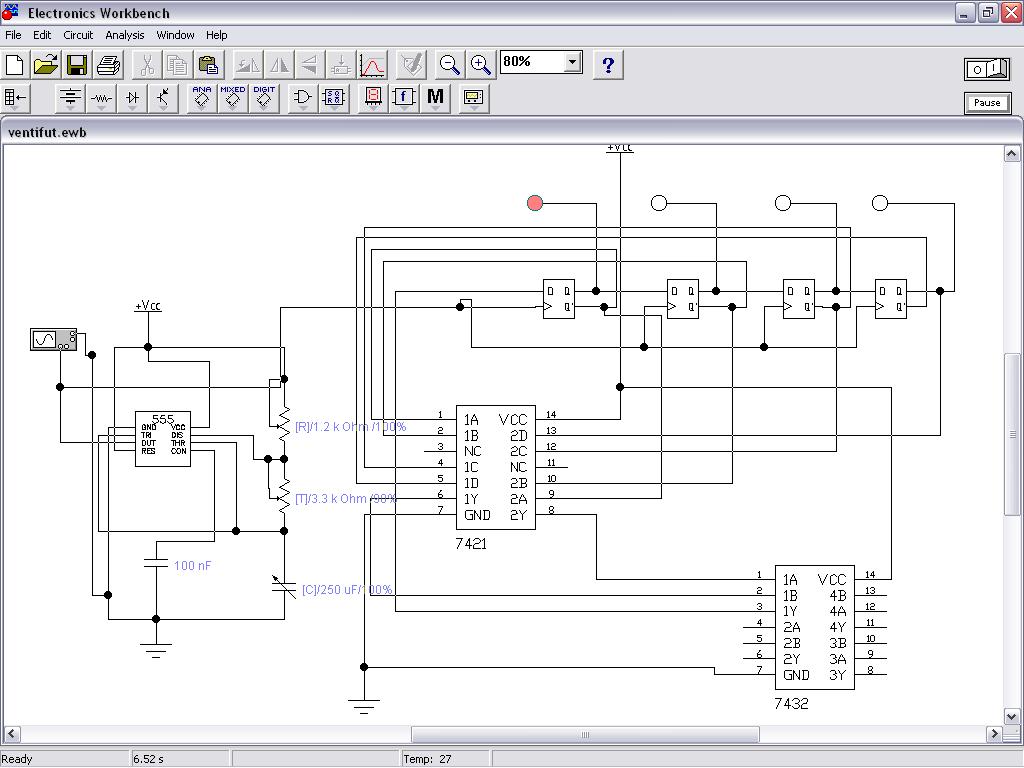The width and height of the screenshot is (1024, 768).
Task: Open the zoom percentage dropdown
Action: click(x=573, y=62)
